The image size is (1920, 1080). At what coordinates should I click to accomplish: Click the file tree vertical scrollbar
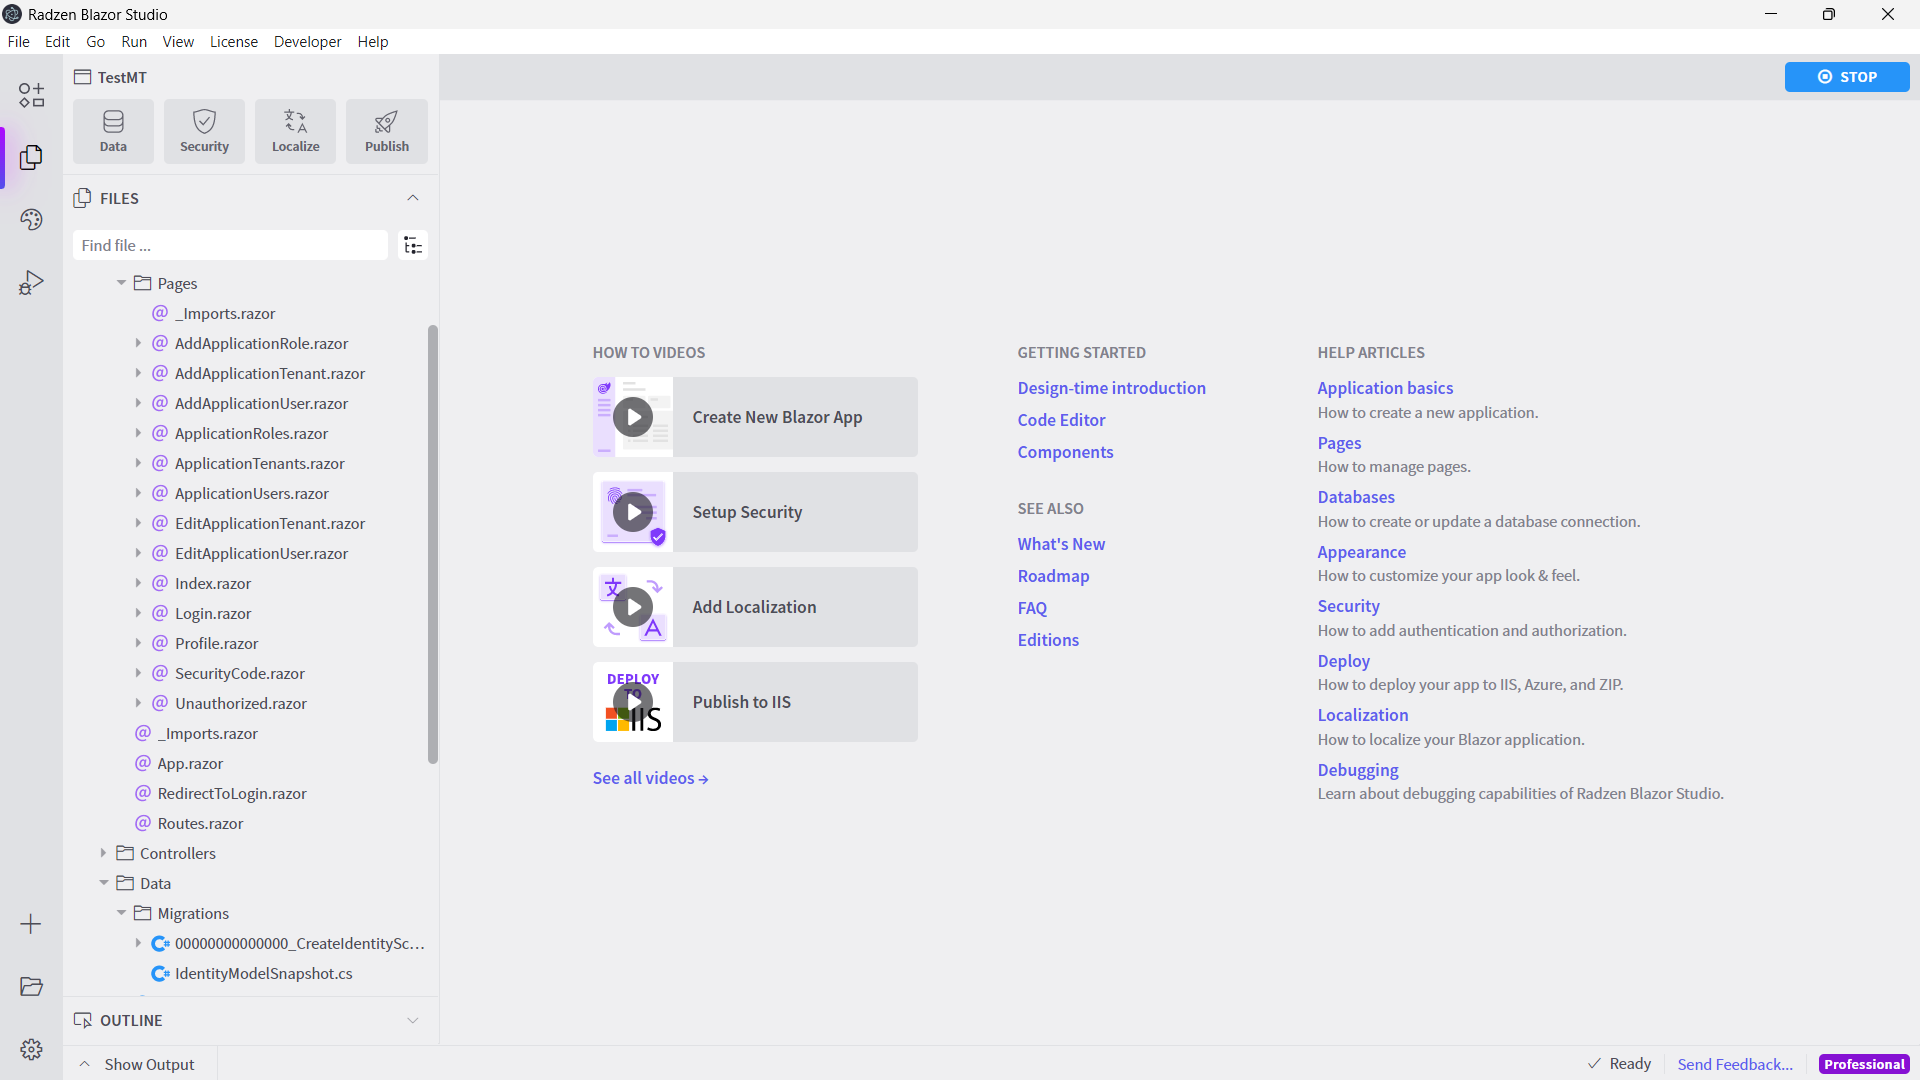(433, 544)
